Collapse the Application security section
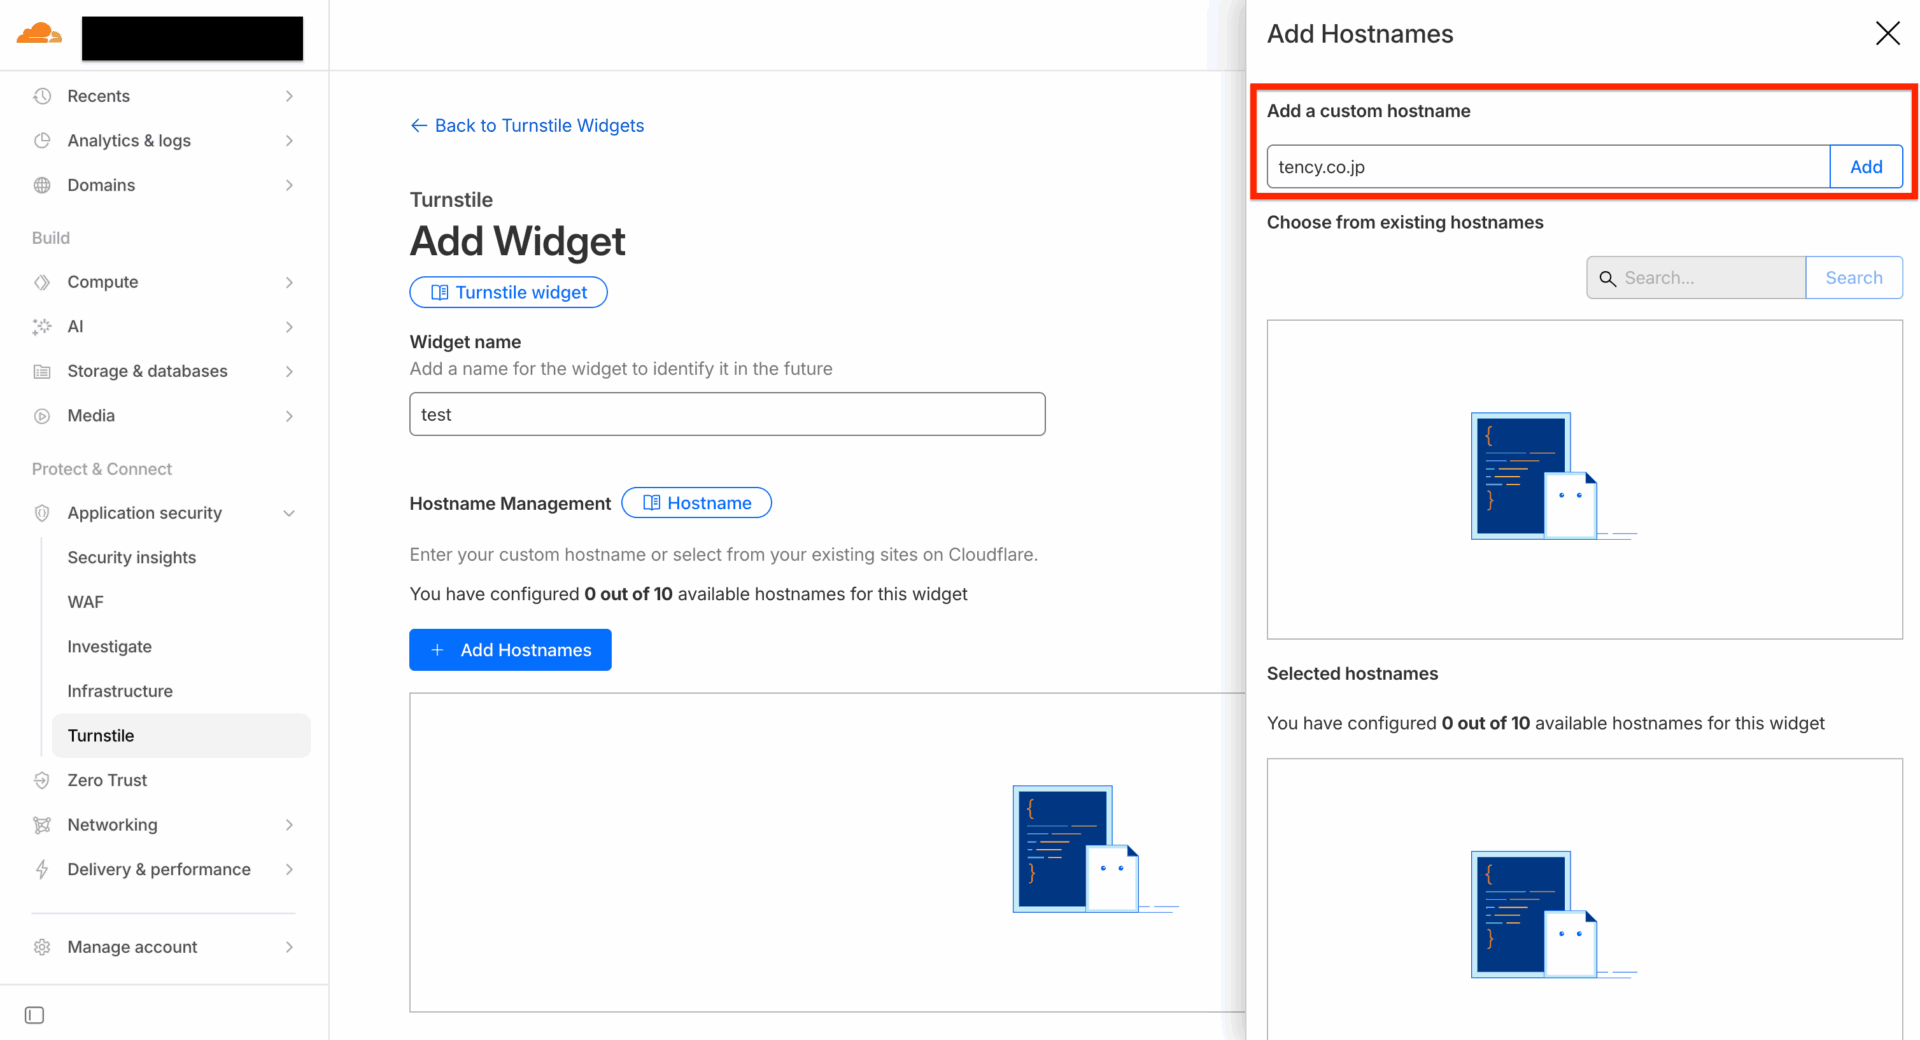The height and width of the screenshot is (1040, 1920). [289, 513]
